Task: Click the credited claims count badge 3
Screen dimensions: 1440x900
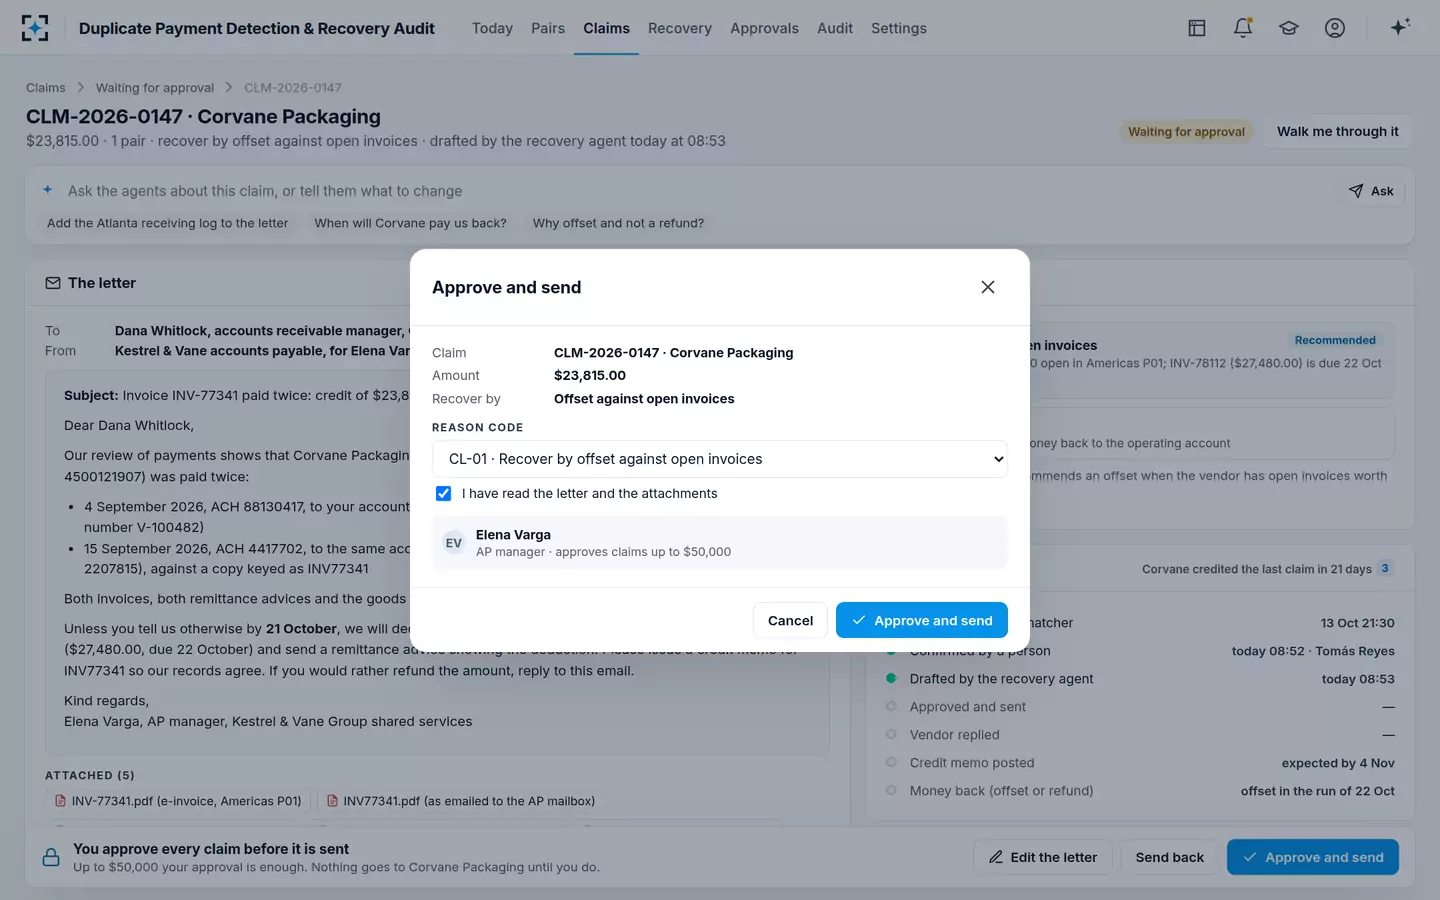Action: tap(1385, 568)
